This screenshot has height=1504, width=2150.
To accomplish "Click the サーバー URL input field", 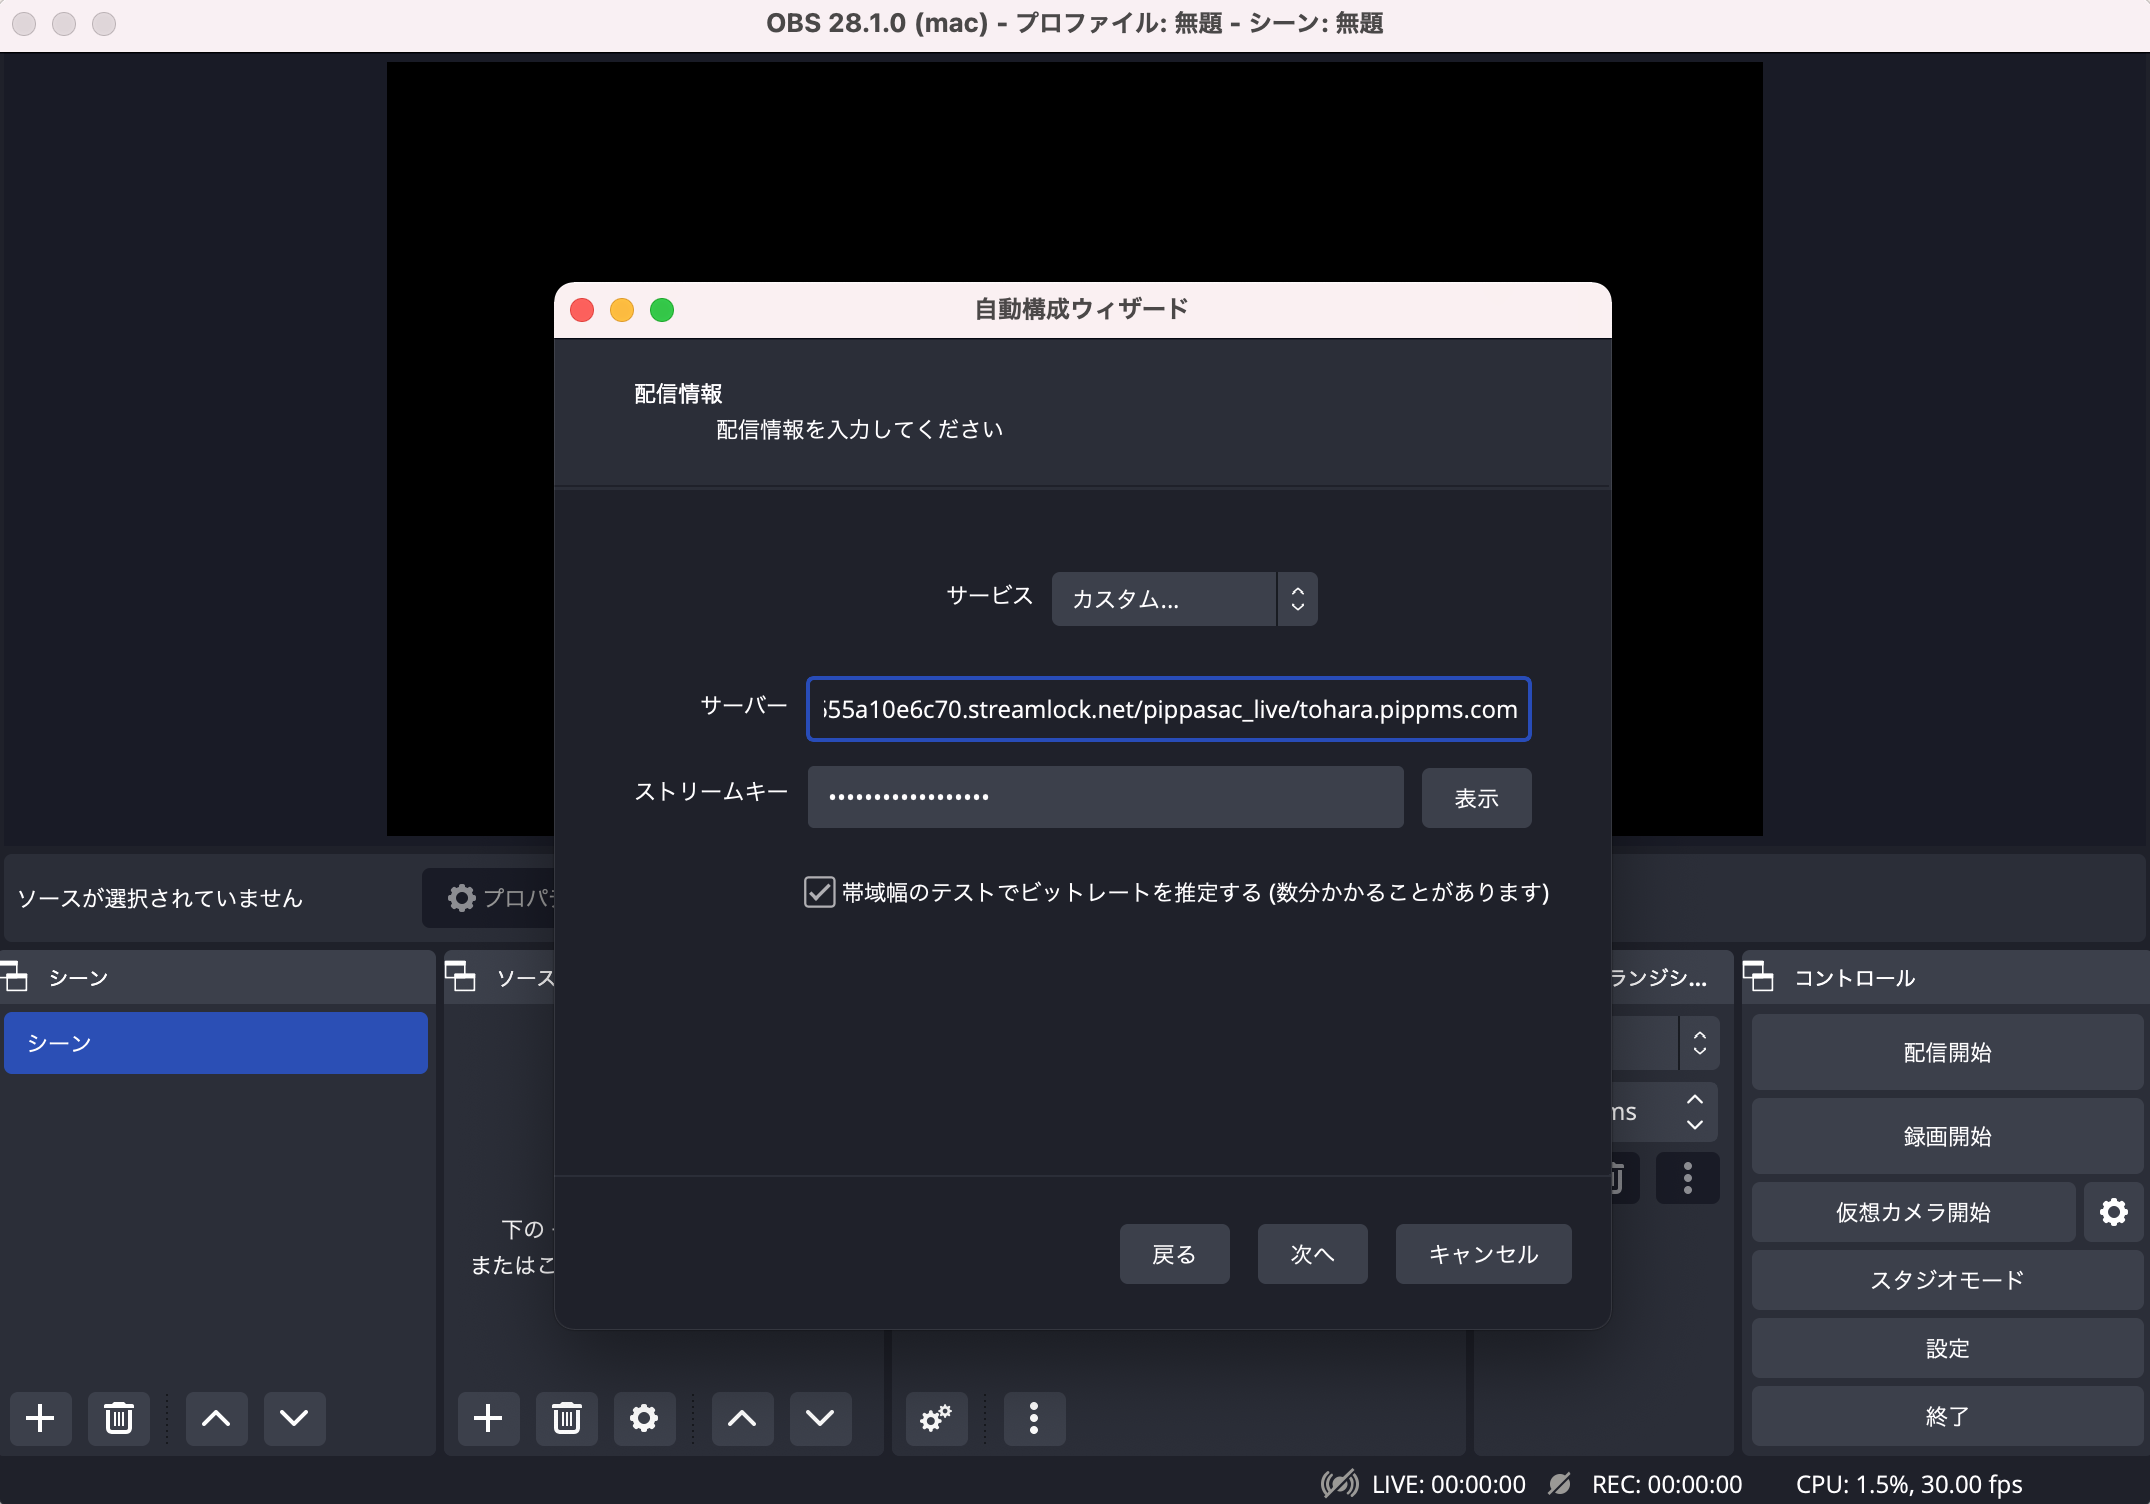I will click(x=1168, y=709).
